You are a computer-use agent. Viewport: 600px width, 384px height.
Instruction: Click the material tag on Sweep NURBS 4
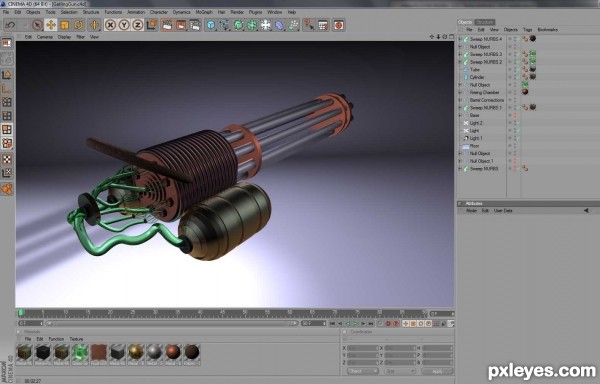point(532,39)
